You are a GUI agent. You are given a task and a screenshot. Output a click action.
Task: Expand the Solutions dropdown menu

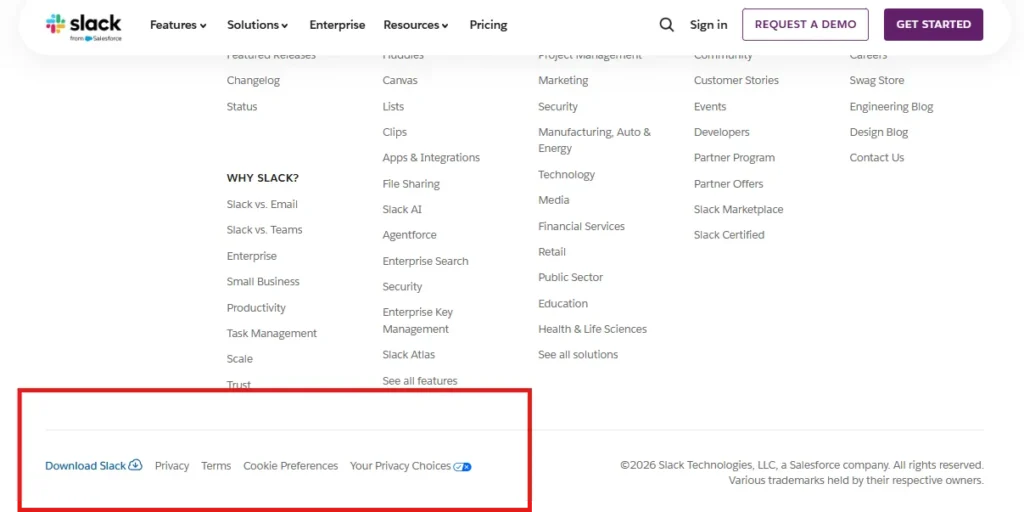[257, 25]
